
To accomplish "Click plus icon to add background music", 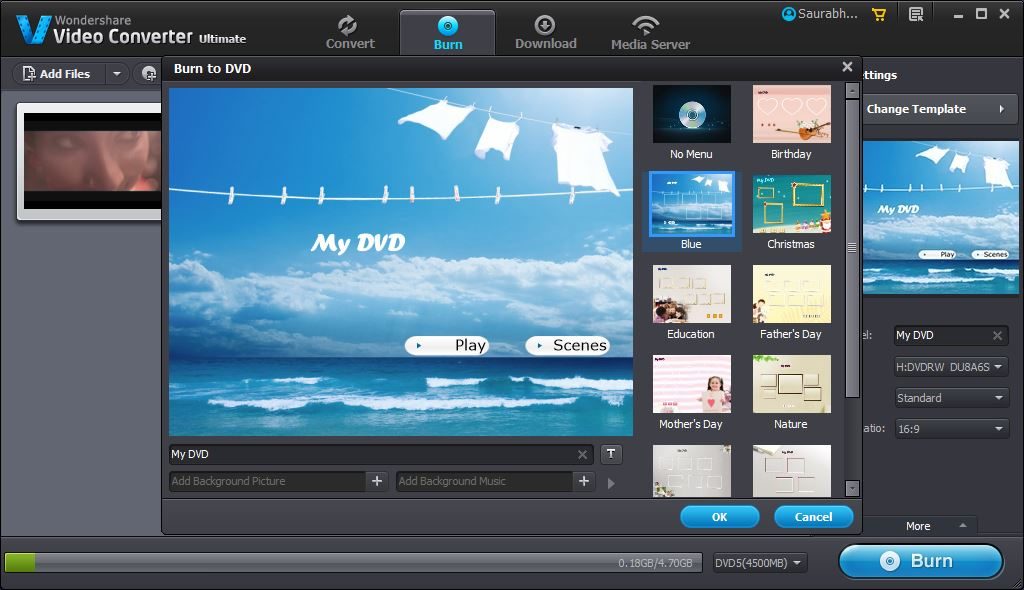I will [x=584, y=481].
